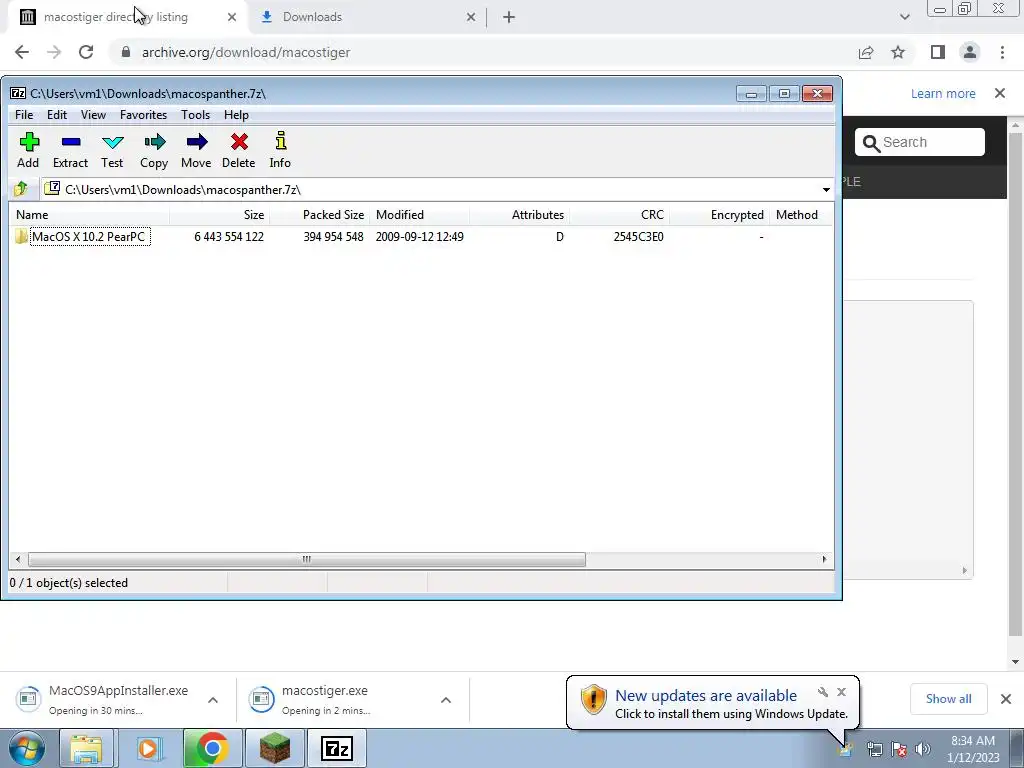Close the Windows Update notification balloon
The image size is (1024, 768).
(x=841, y=692)
